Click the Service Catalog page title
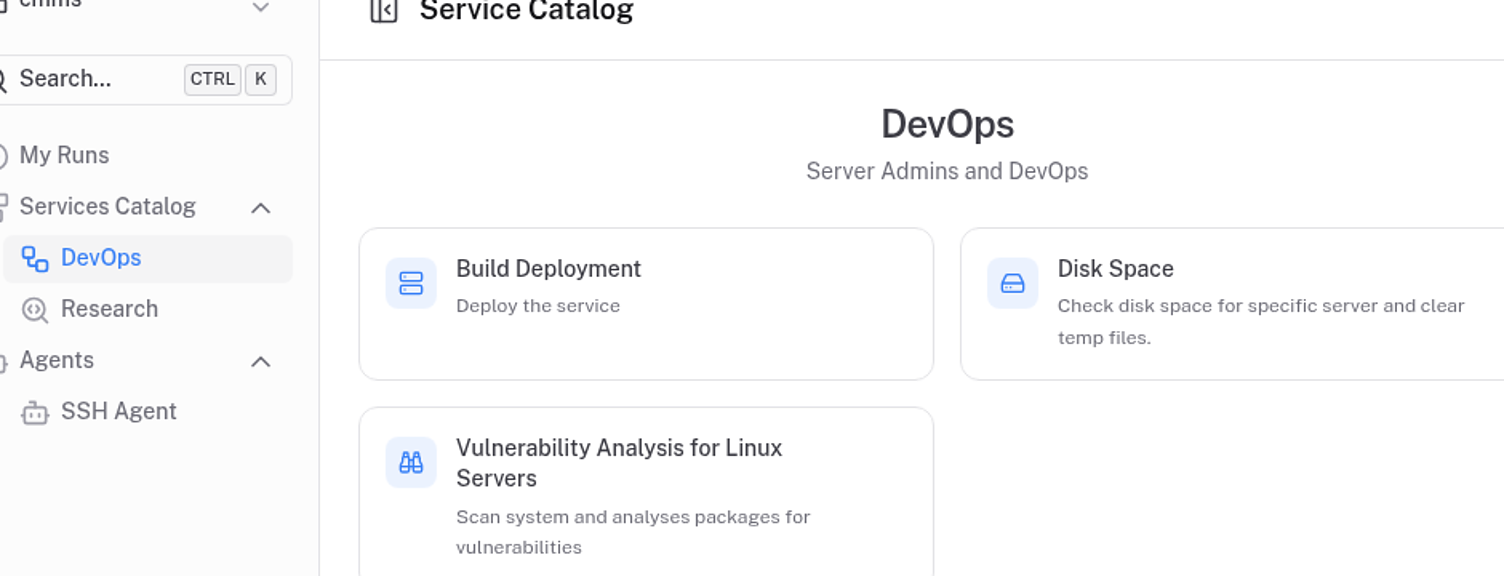1504x576 pixels. point(527,11)
